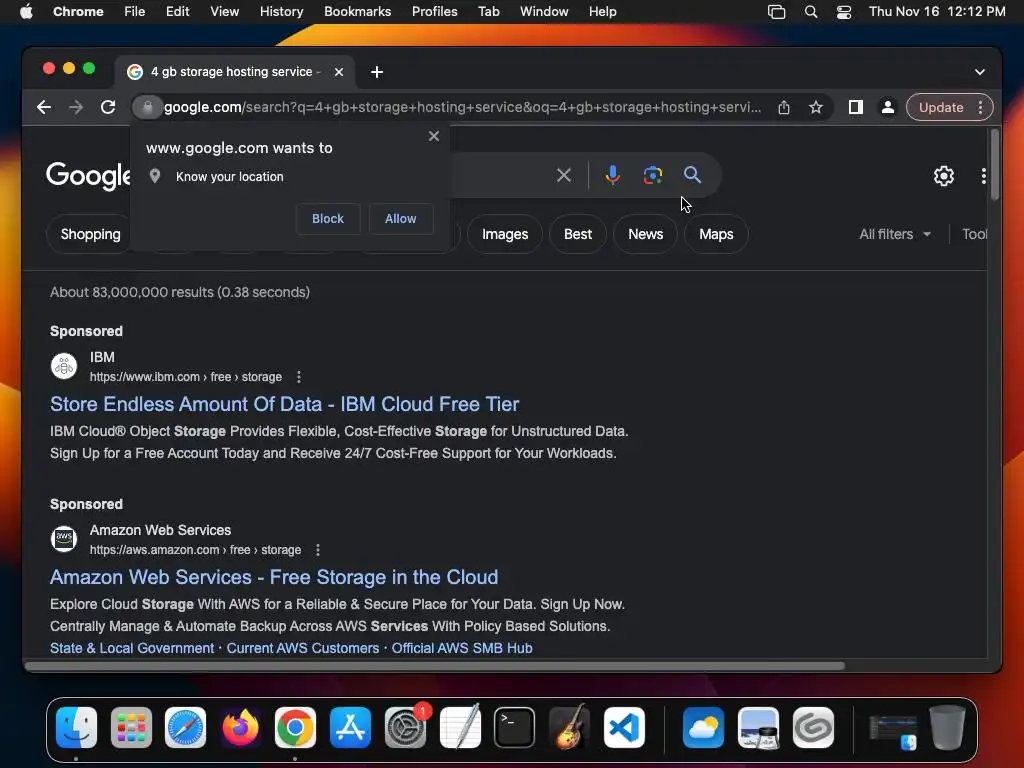The height and width of the screenshot is (768, 1024).
Task: Click the vertical page scrollbar thumb
Action: click(x=994, y=165)
